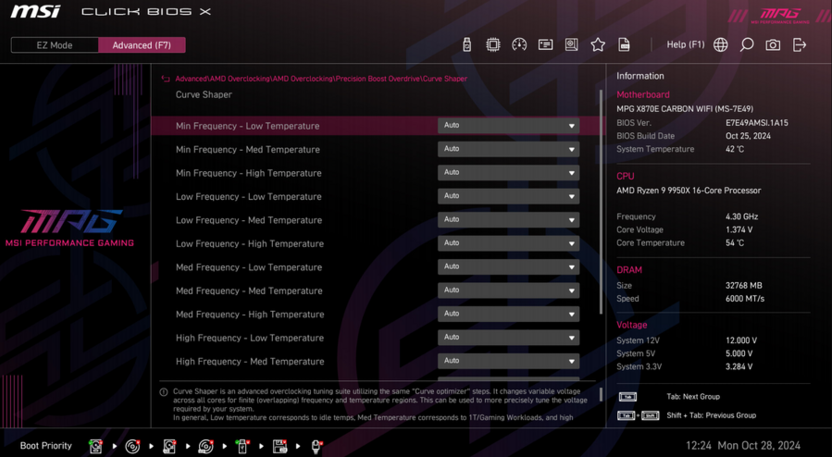Click the 1.374 V core voltage value
The width and height of the screenshot is (832, 457).
point(739,230)
